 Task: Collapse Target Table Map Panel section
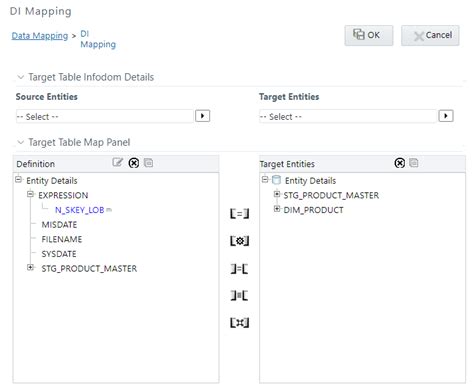point(21,143)
